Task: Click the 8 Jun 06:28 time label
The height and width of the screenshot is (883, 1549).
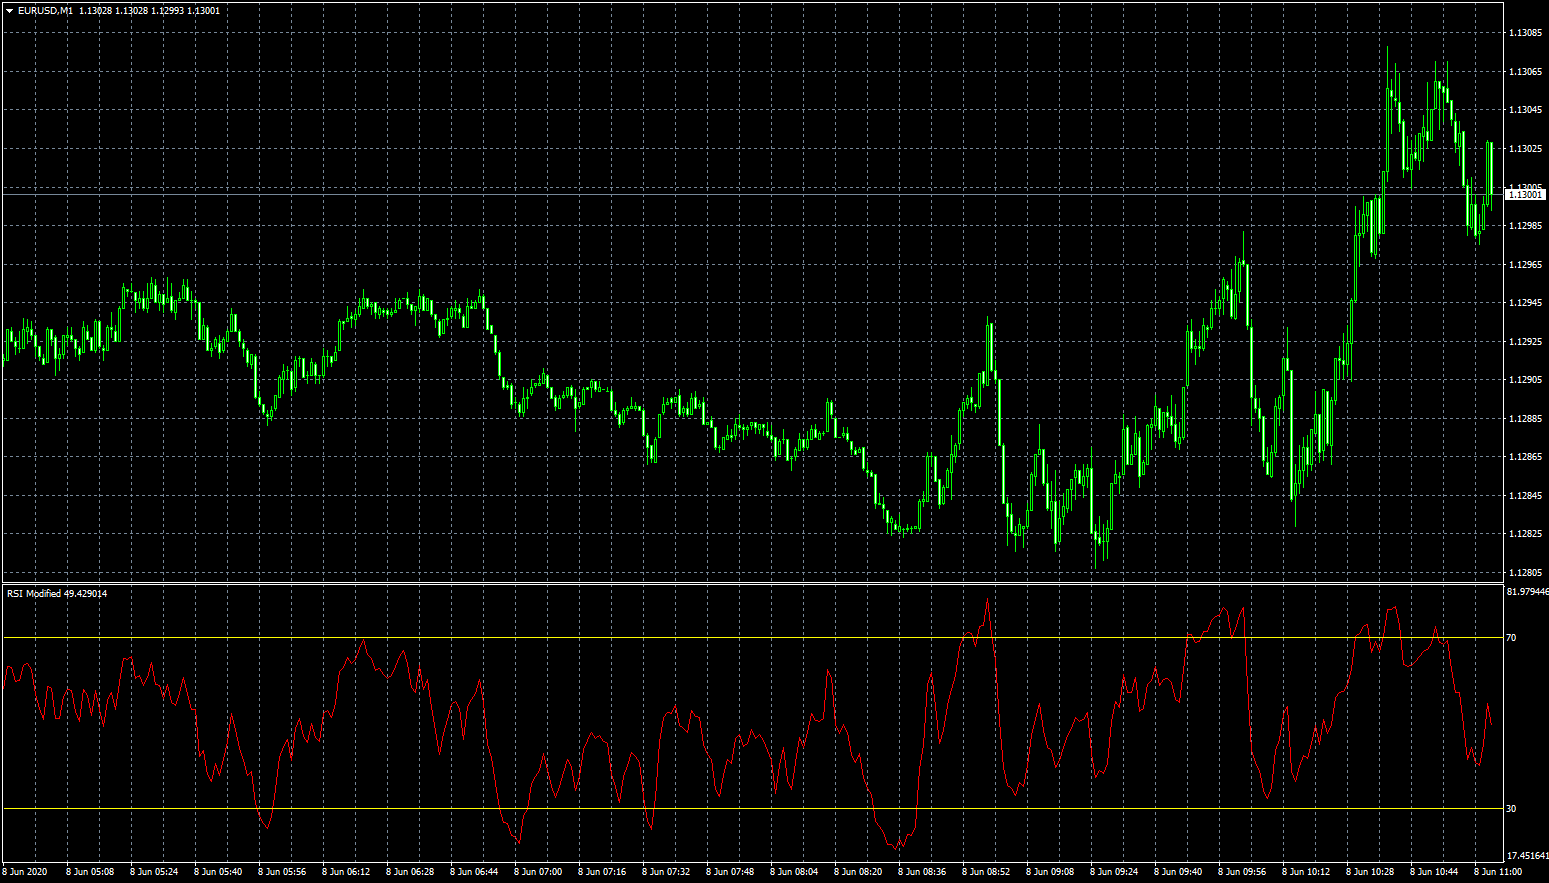Action: coord(410,872)
